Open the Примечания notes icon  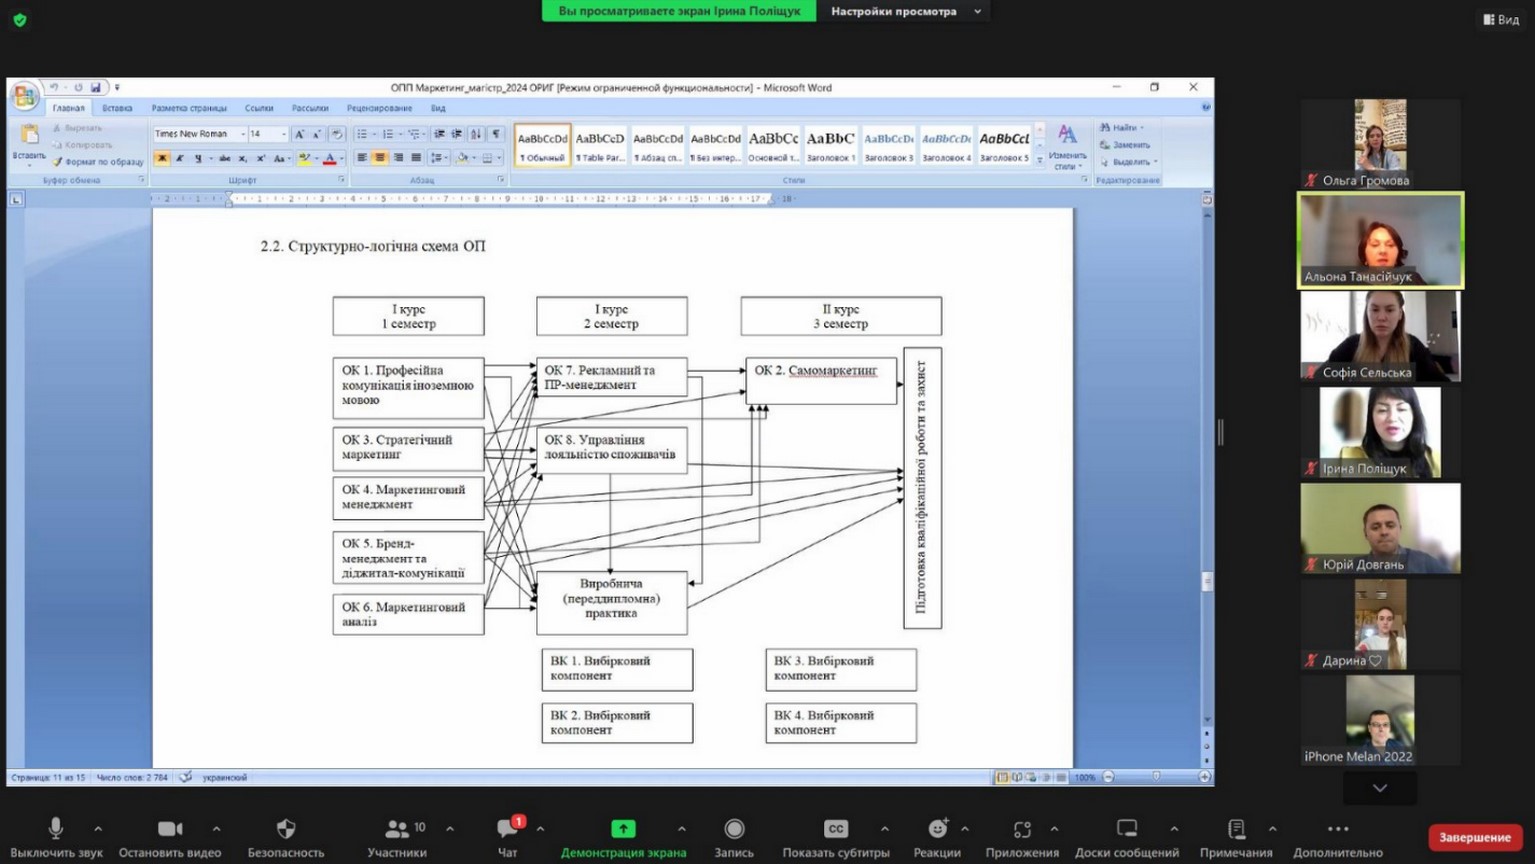point(1236,829)
